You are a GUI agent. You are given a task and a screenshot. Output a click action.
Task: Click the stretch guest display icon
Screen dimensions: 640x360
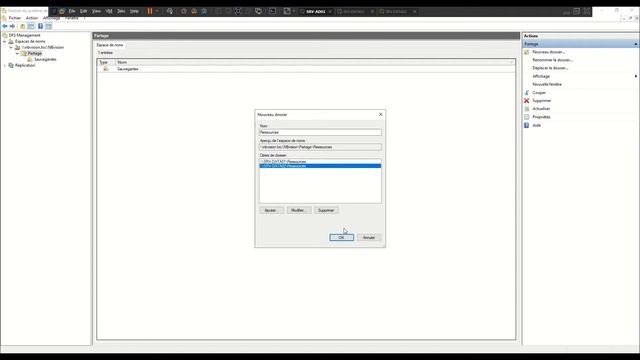(x=287, y=11)
